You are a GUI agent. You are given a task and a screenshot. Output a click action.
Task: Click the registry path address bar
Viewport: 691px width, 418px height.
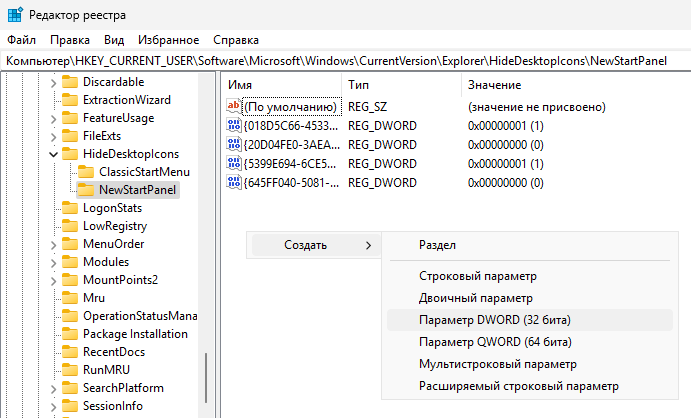[x=345, y=62]
